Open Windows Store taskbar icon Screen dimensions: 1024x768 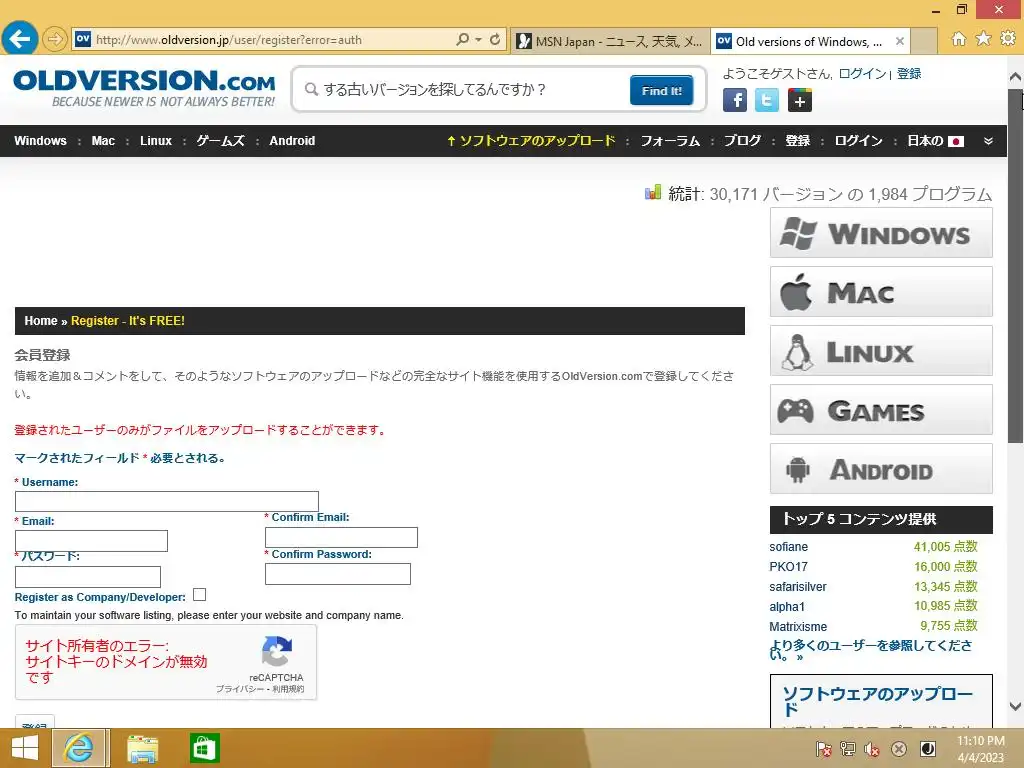pos(204,748)
